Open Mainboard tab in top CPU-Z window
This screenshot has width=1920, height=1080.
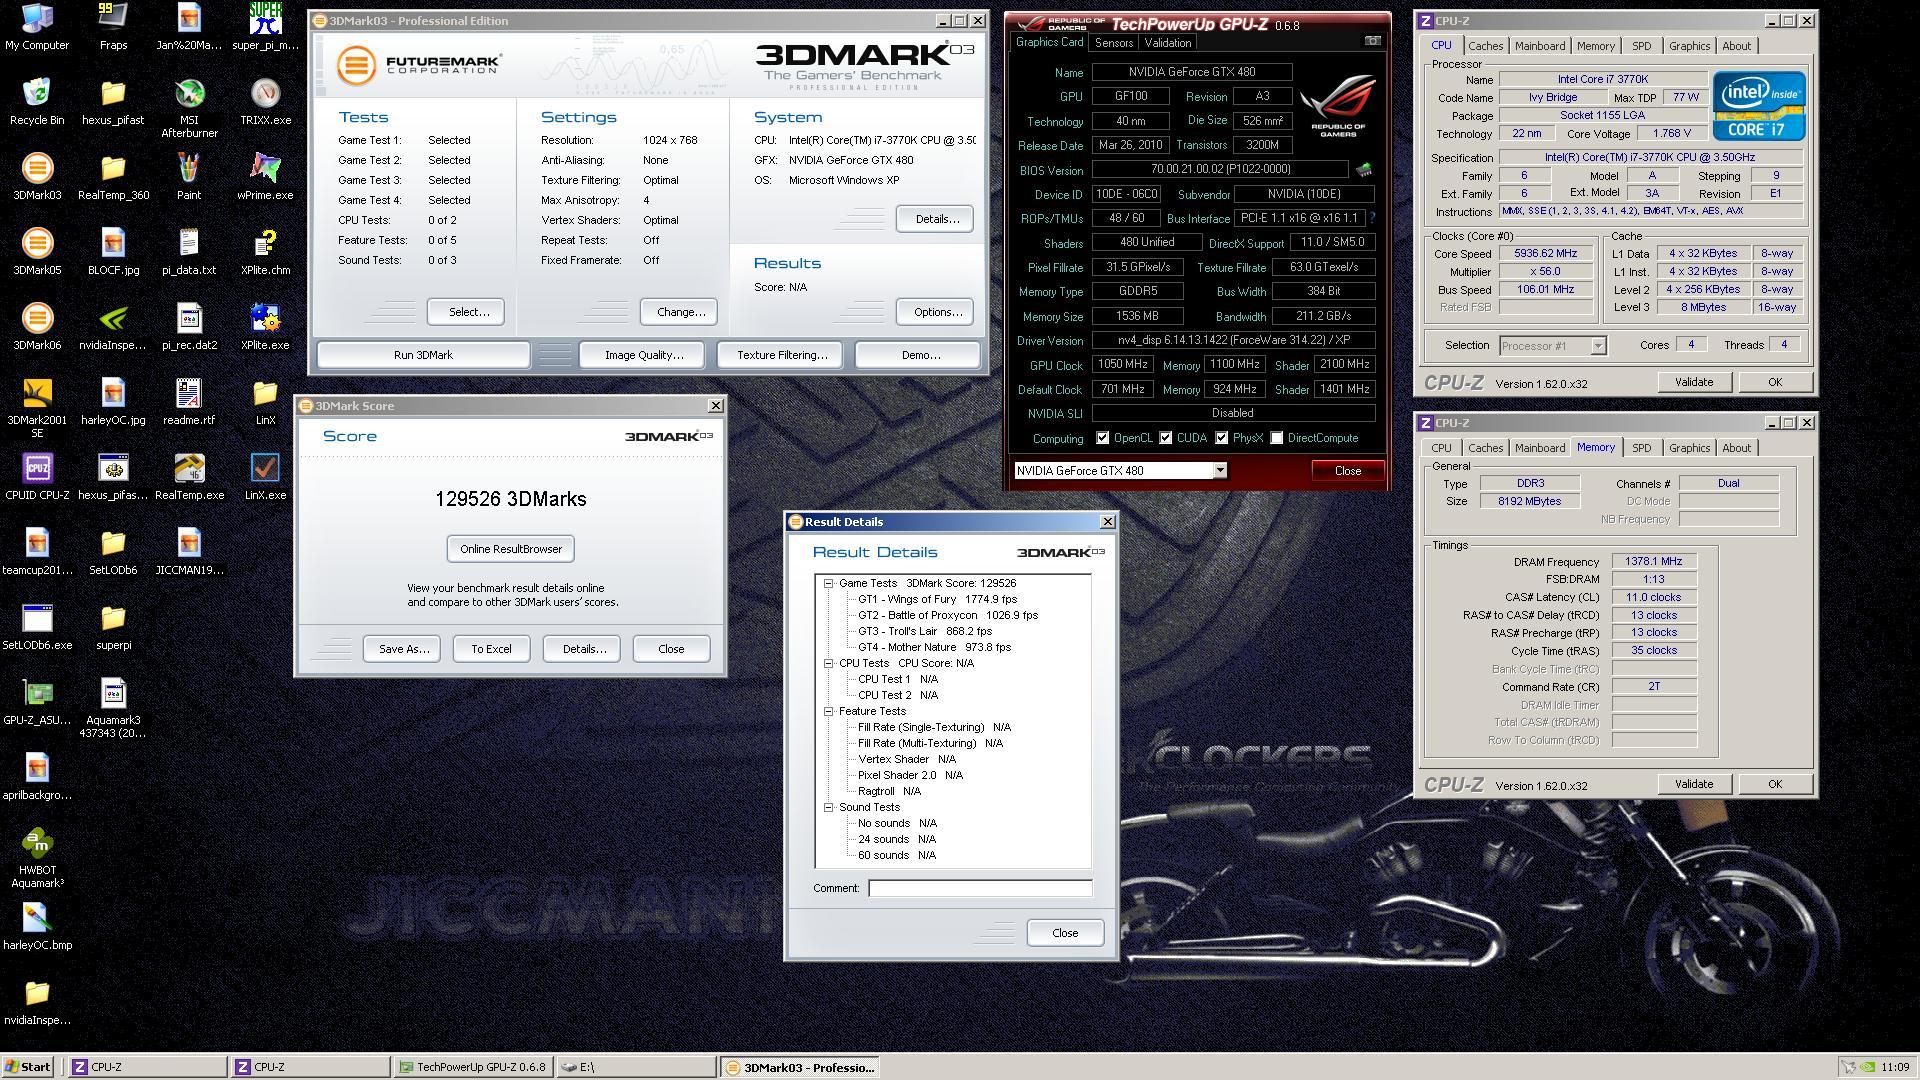[x=1539, y=46]
